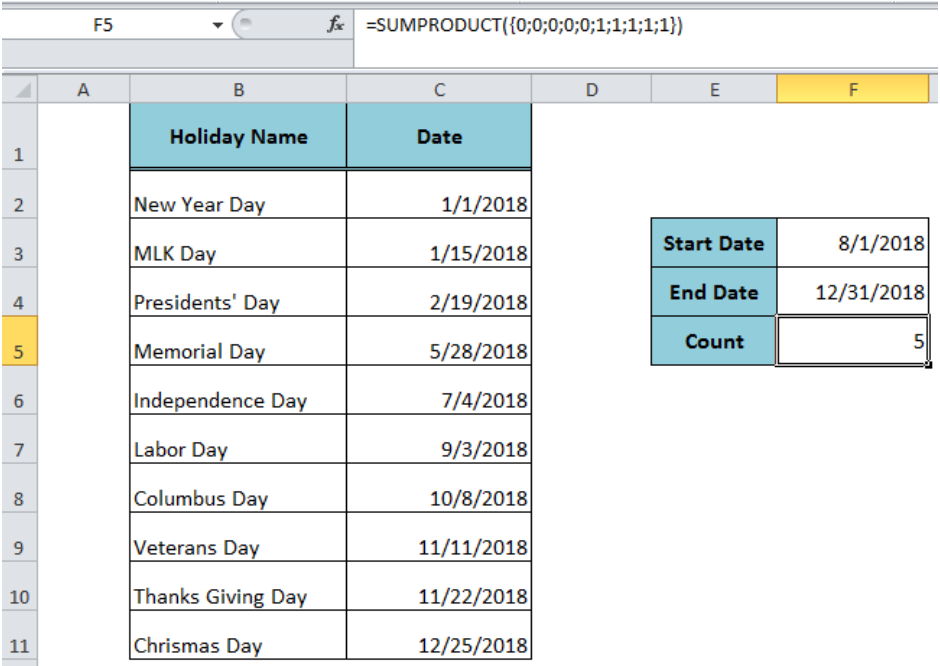
Task: Select column header B
Action: pos(238,88)
